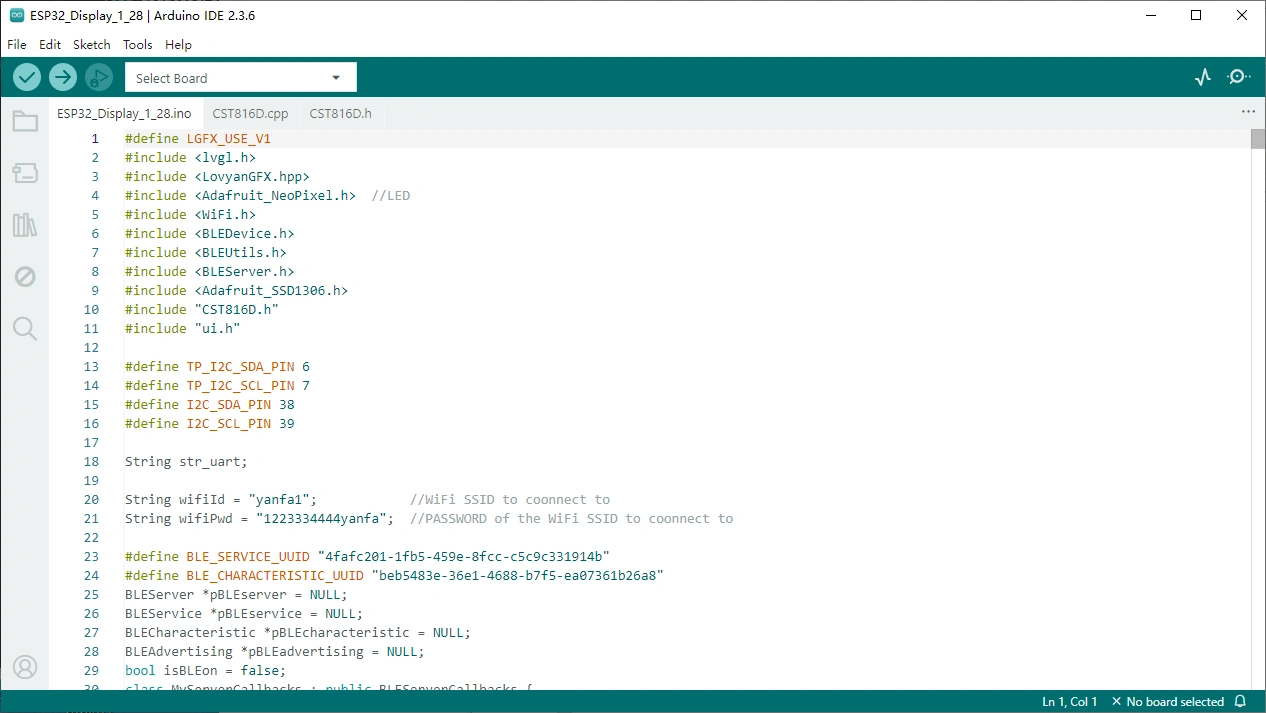Viewport: 1266px width, 713px height.
Task: Click the wifiPwd "1223334444yanfa" string
Action: pos(321,519)
